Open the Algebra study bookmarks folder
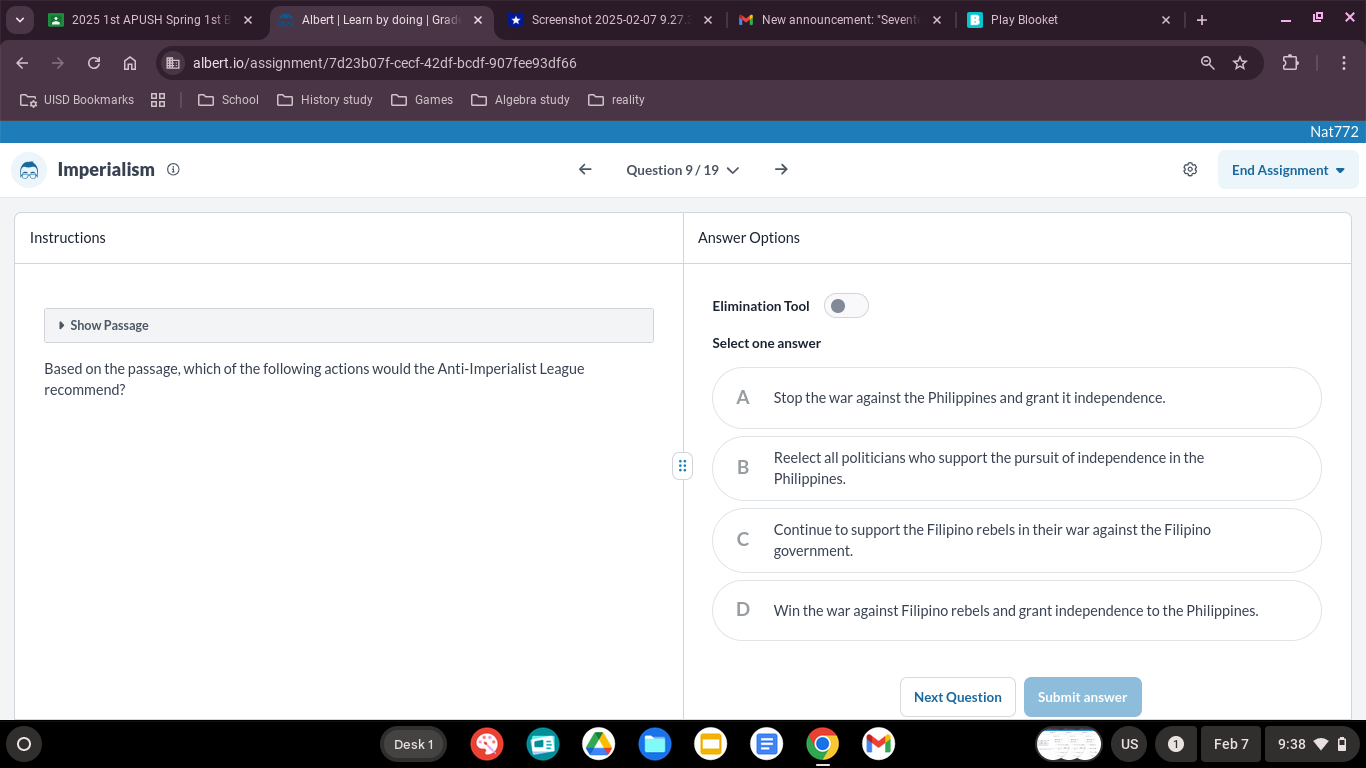Image resolution: width=1366 pixels, height=768 pixels. click(520, 100)
